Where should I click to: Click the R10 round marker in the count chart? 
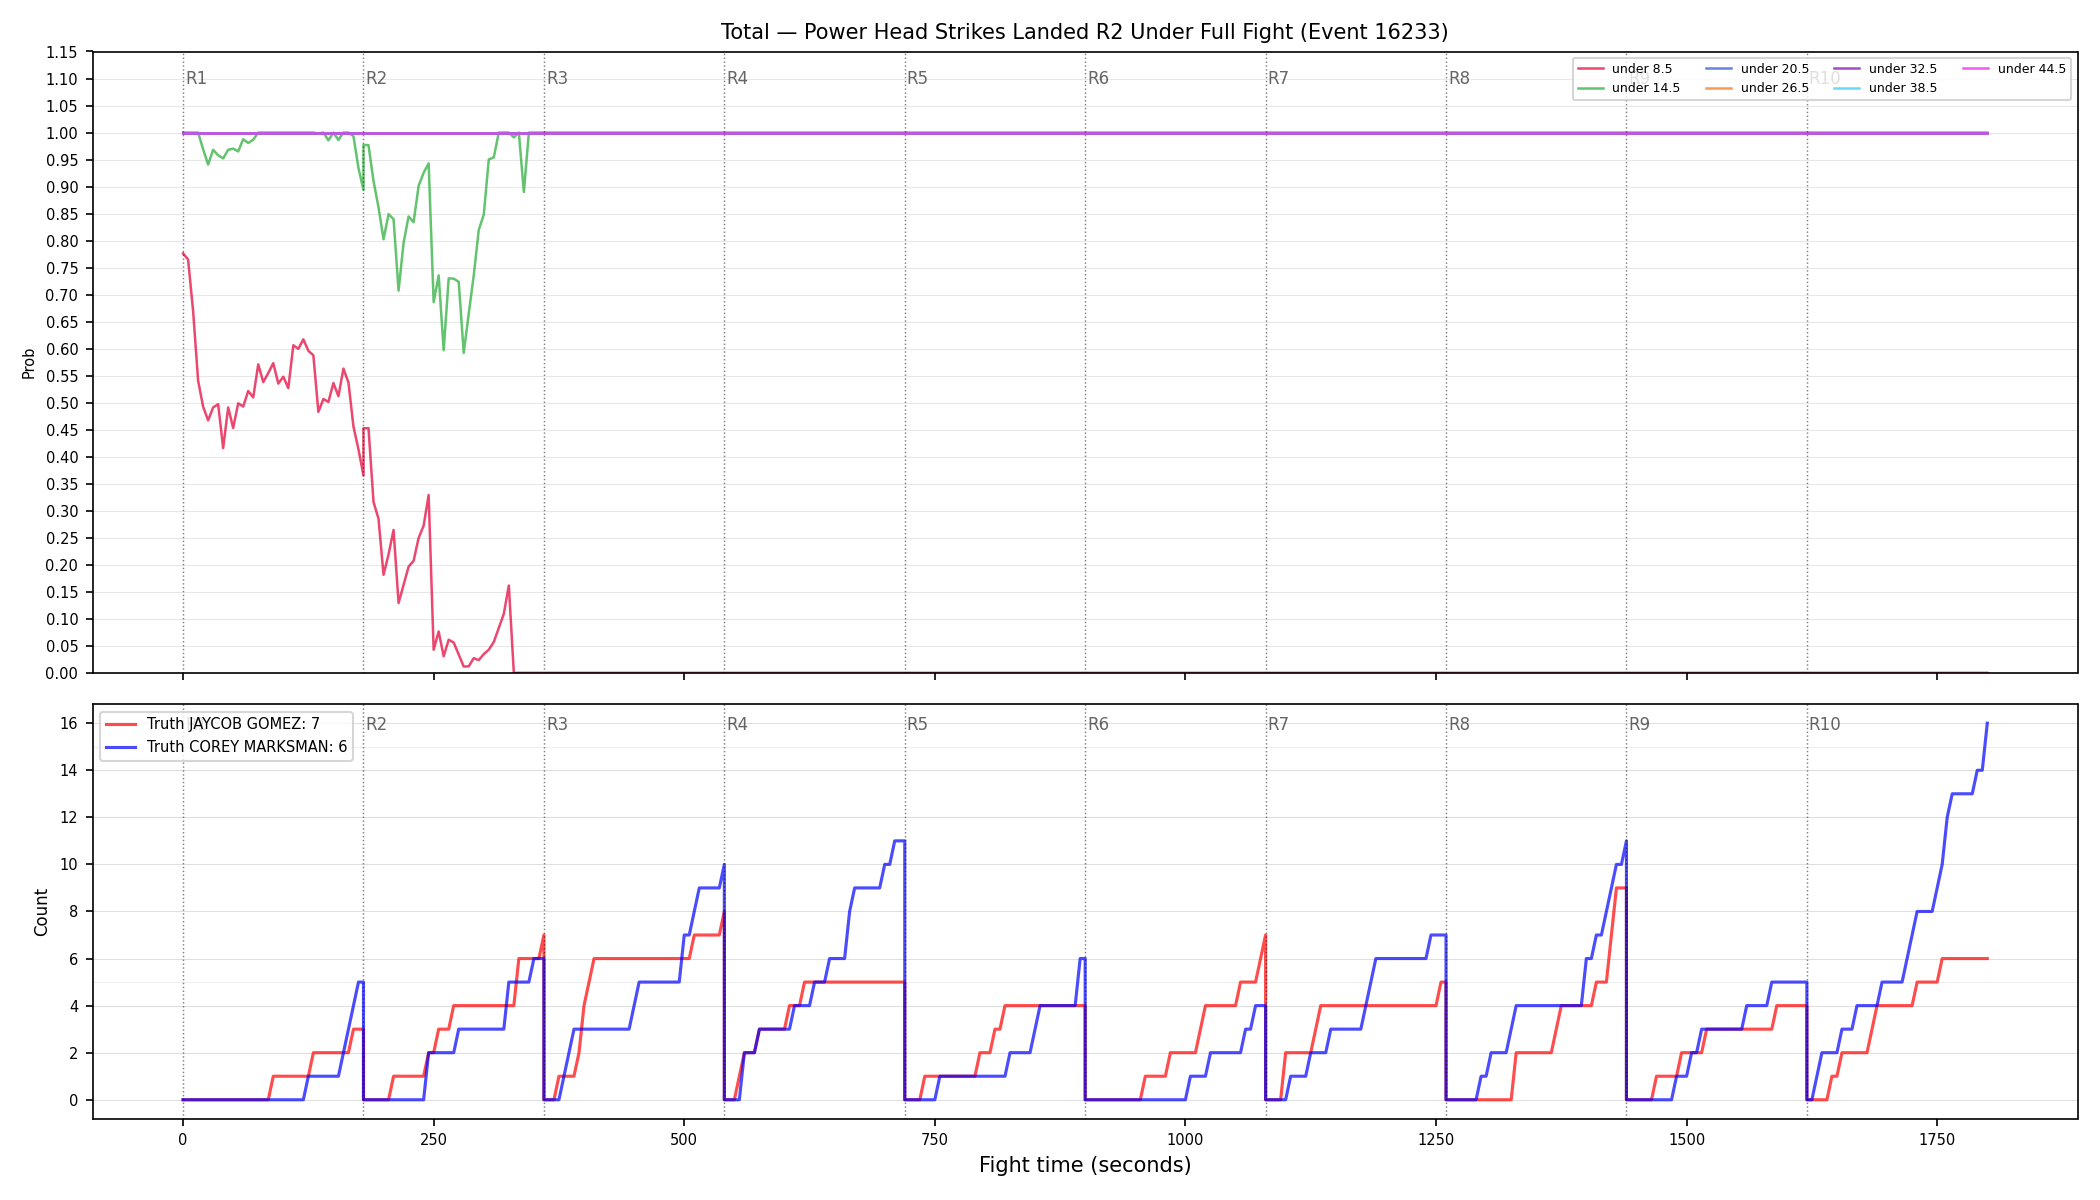[x=1824, y=724]
